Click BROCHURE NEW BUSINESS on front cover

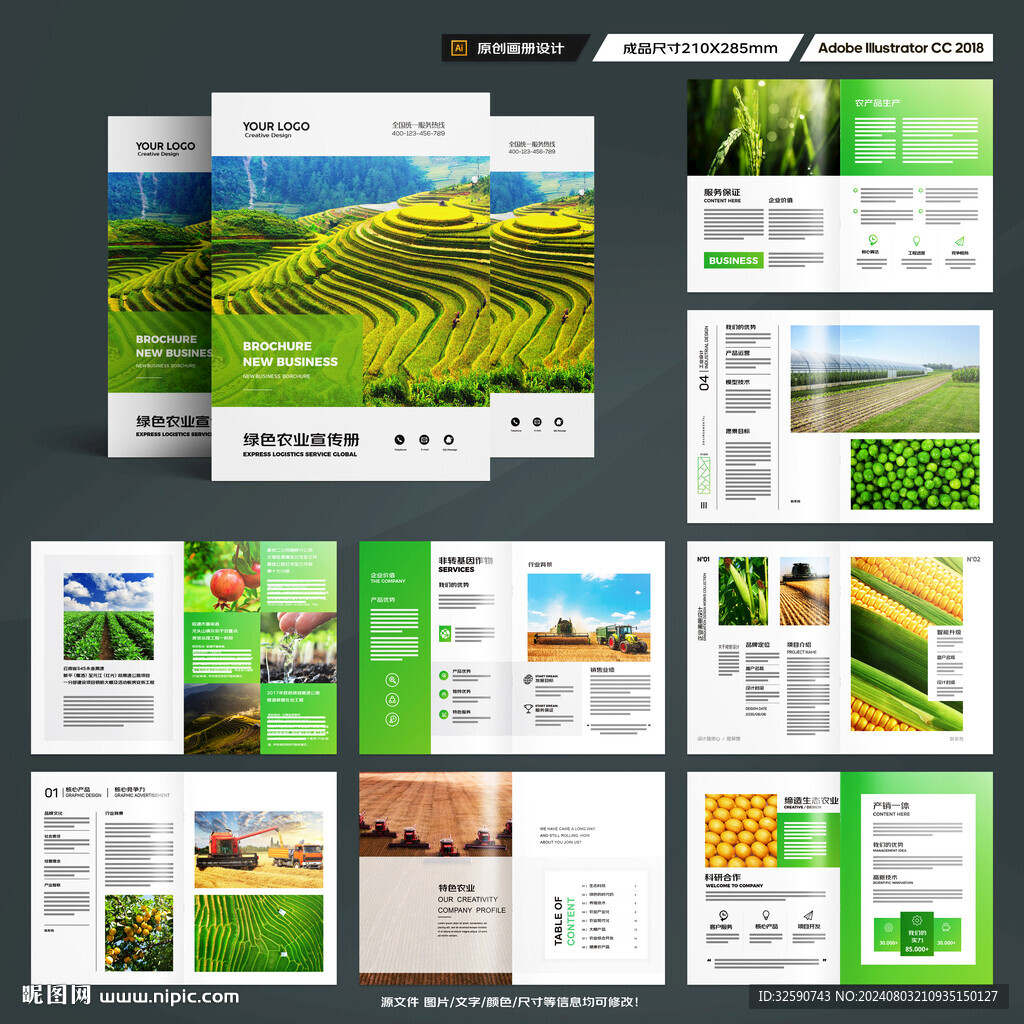(x=290, y=354)
